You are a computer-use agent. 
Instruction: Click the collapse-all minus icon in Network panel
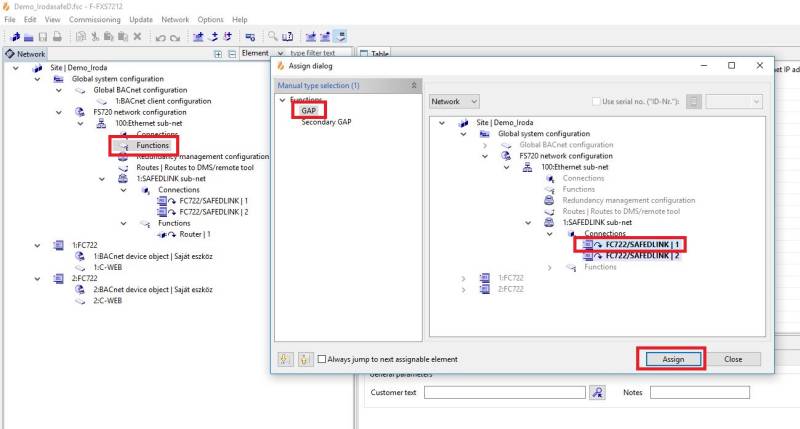click(x=231, y=54)
